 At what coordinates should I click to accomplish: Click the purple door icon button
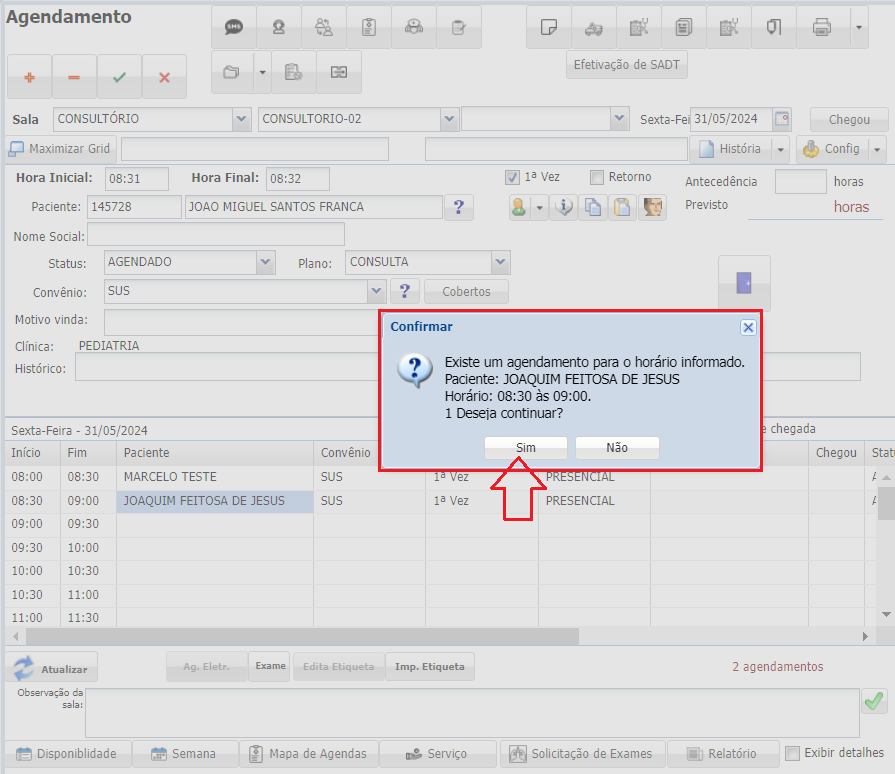pyautogui.click(x=744, y=283)
